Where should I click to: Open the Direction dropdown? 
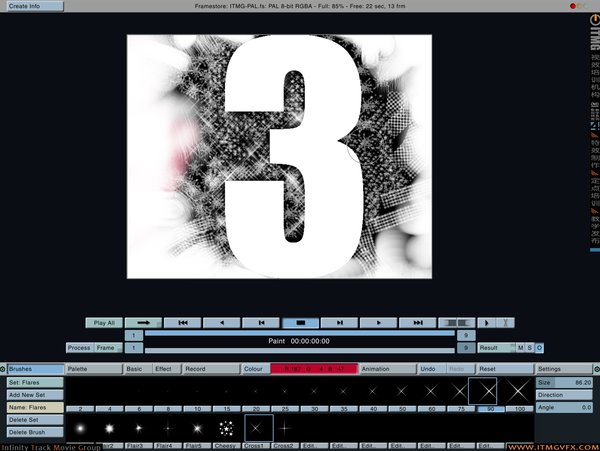click(564, 395)
